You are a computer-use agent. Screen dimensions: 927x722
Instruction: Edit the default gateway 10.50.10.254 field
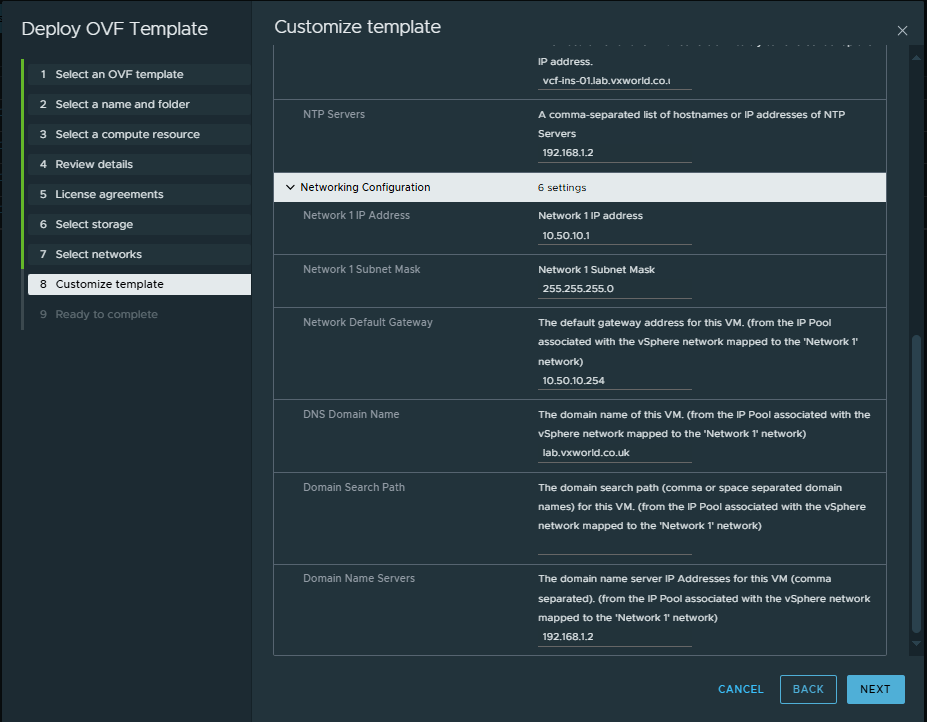(614, 381)
